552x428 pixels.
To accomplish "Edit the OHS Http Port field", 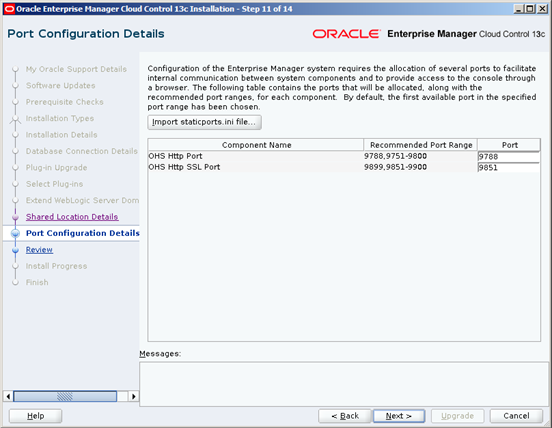I will pos(508,157).
